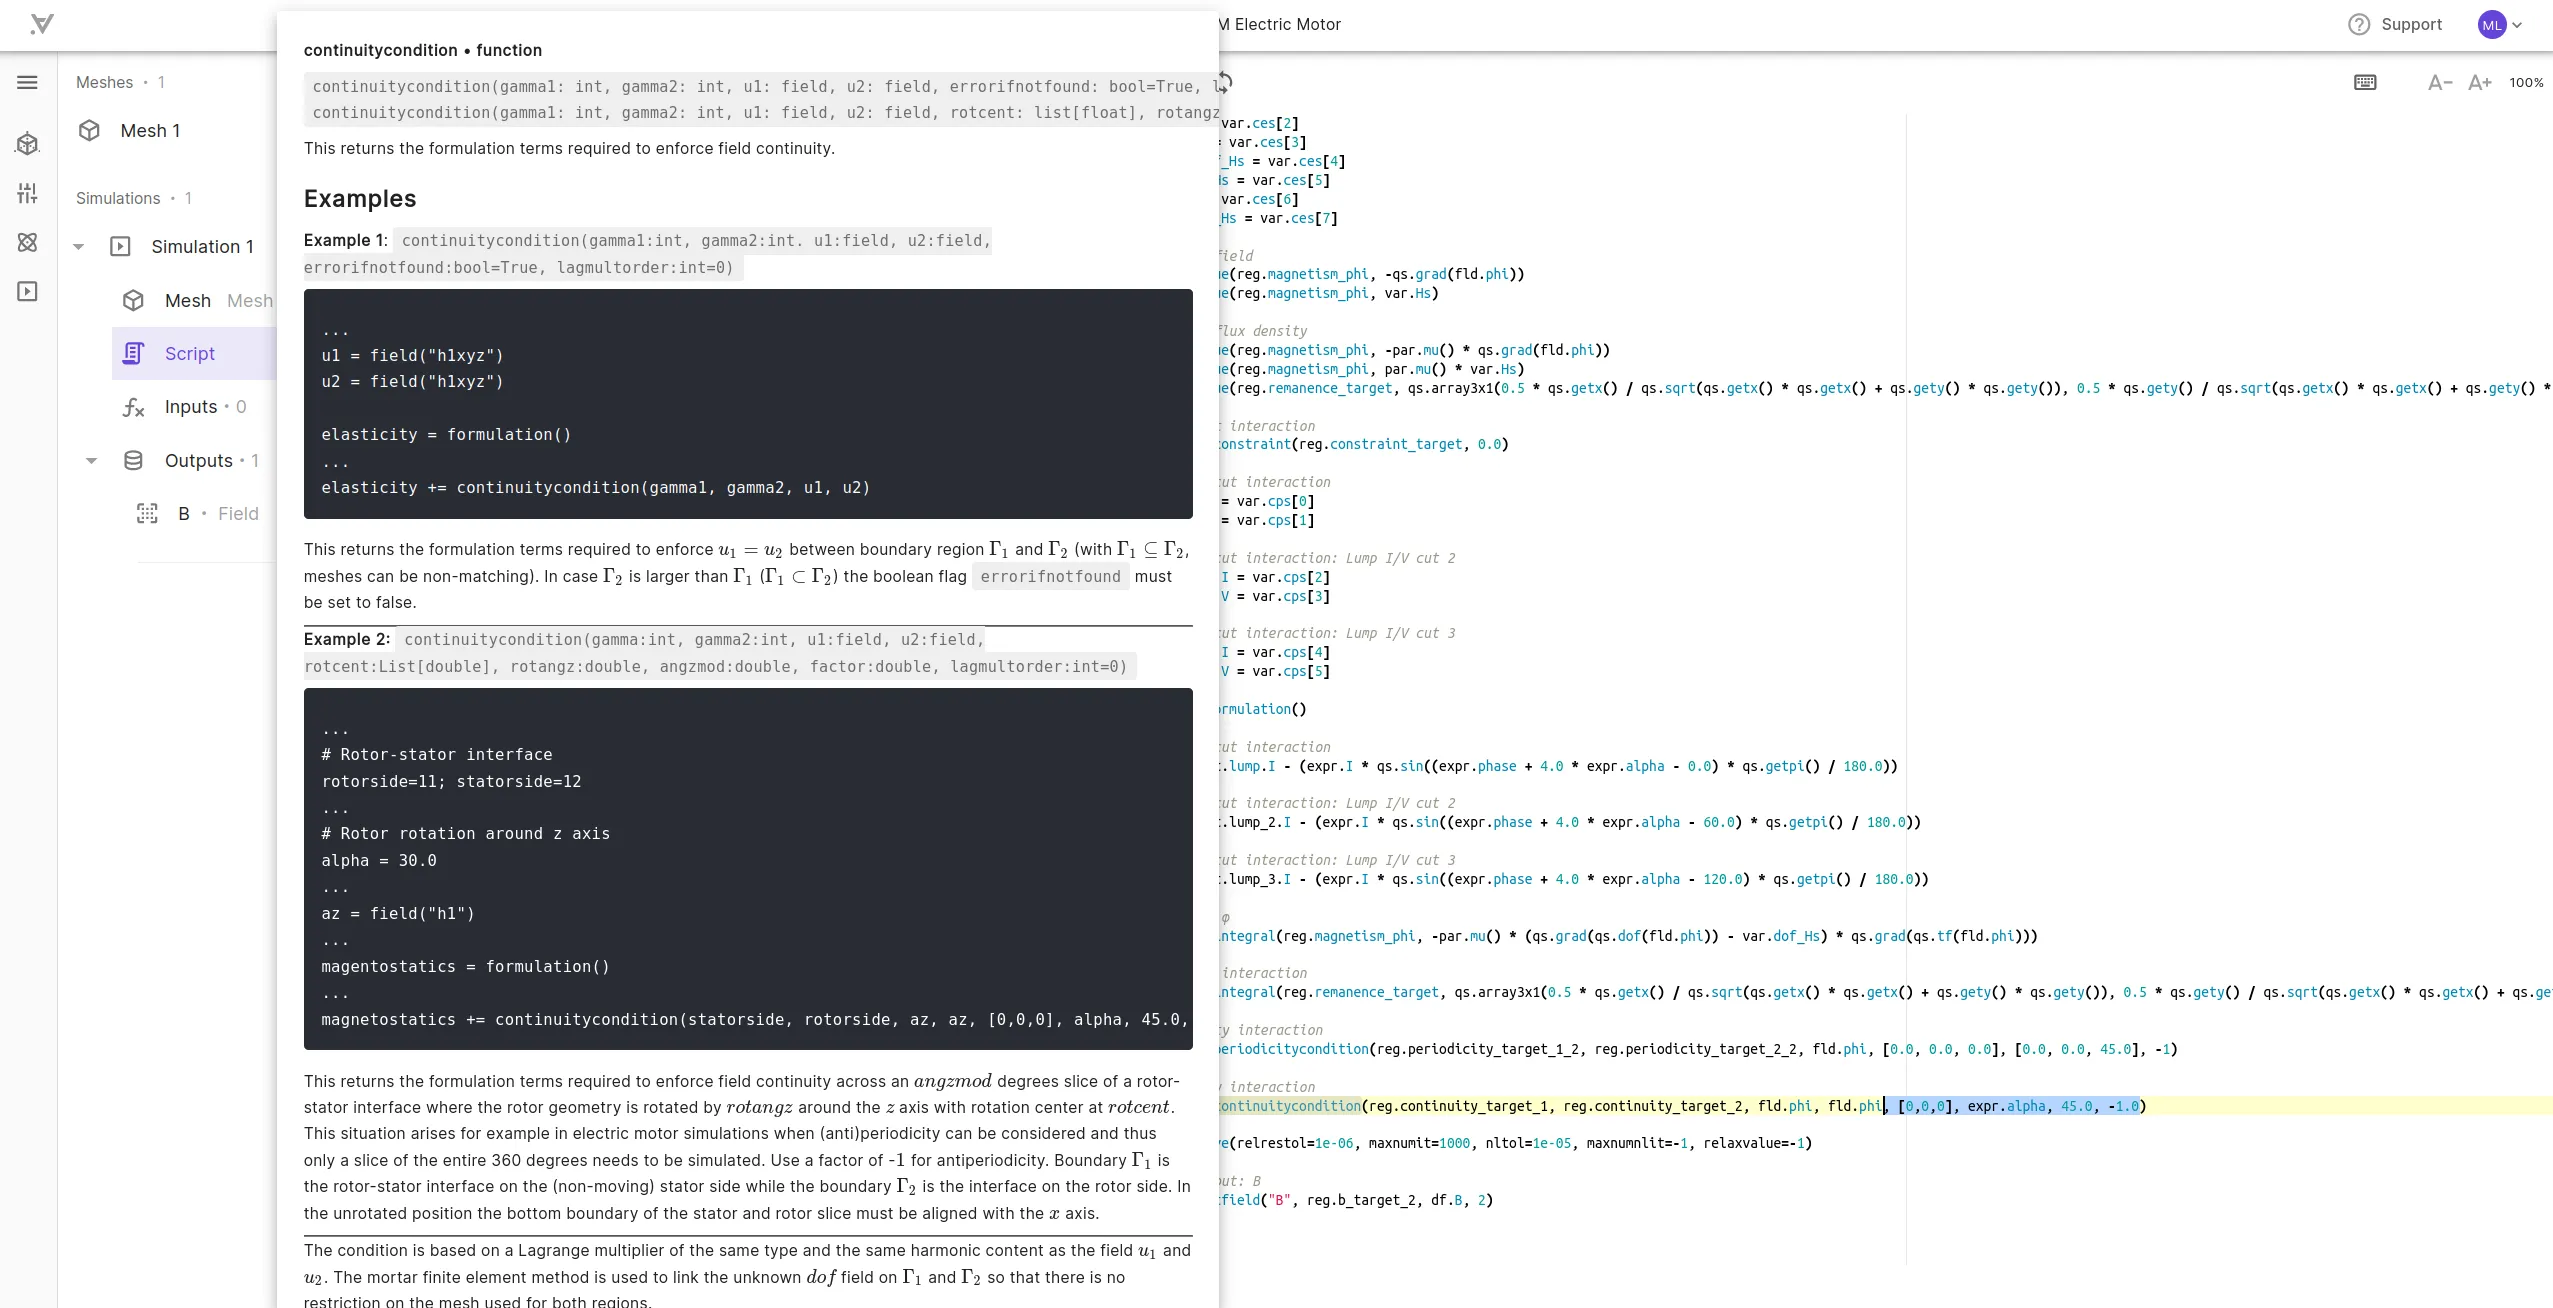The image size is (2553, 1308).
Task: Select the Simulation 1 tree item
Action: [202, 246]
